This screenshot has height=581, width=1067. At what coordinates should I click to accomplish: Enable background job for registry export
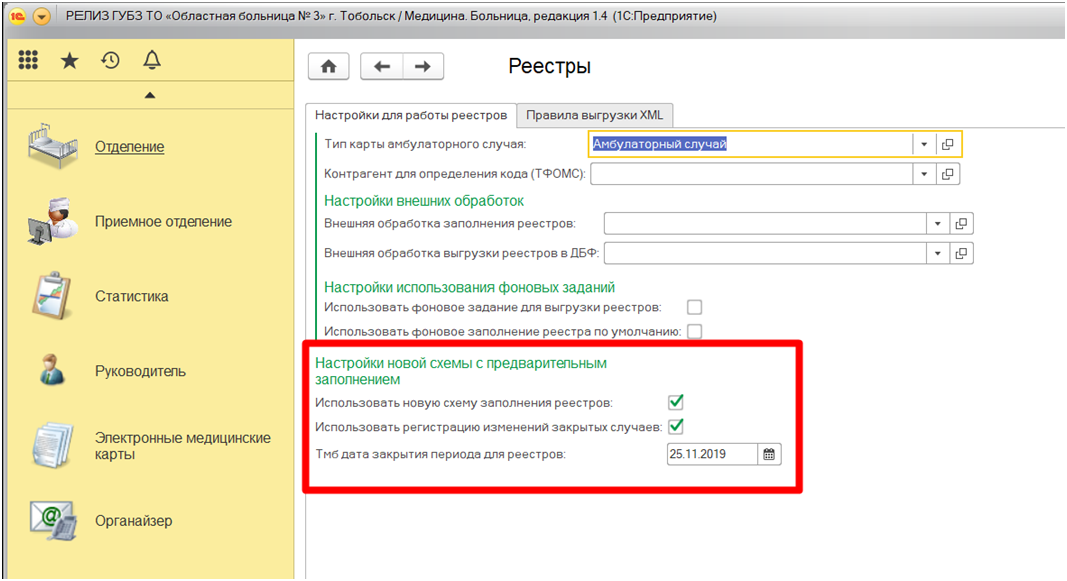point(694,307)
